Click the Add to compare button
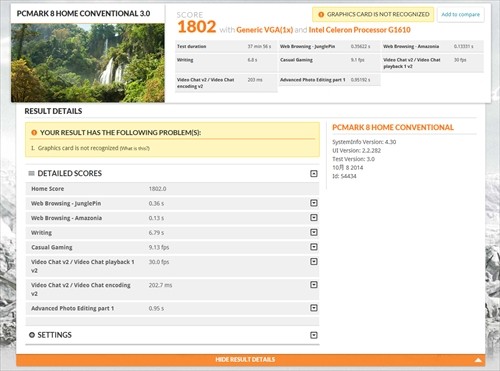The height and width of the screenshot is (371, 500). [x=460, y=14]
